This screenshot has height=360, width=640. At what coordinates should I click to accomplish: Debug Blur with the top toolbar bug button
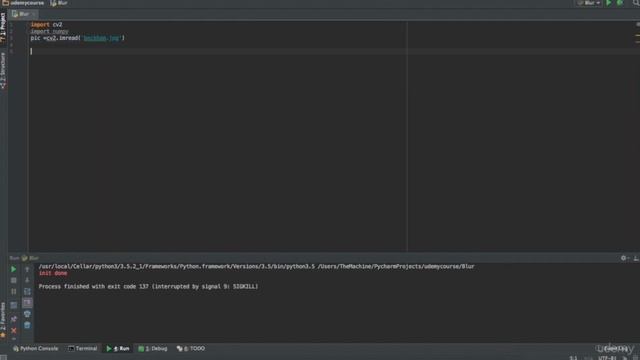[620, 3]
